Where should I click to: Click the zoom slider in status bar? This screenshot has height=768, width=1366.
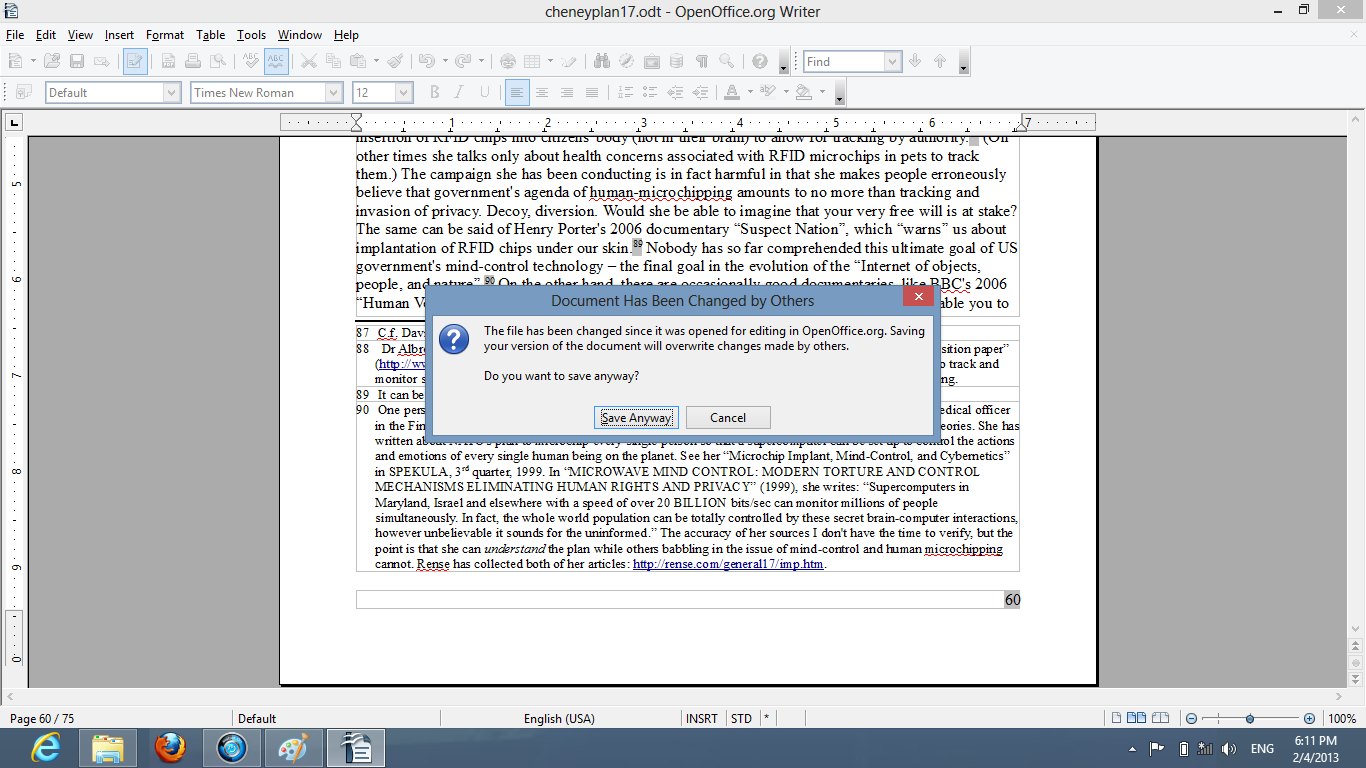tap(1250, 719)
